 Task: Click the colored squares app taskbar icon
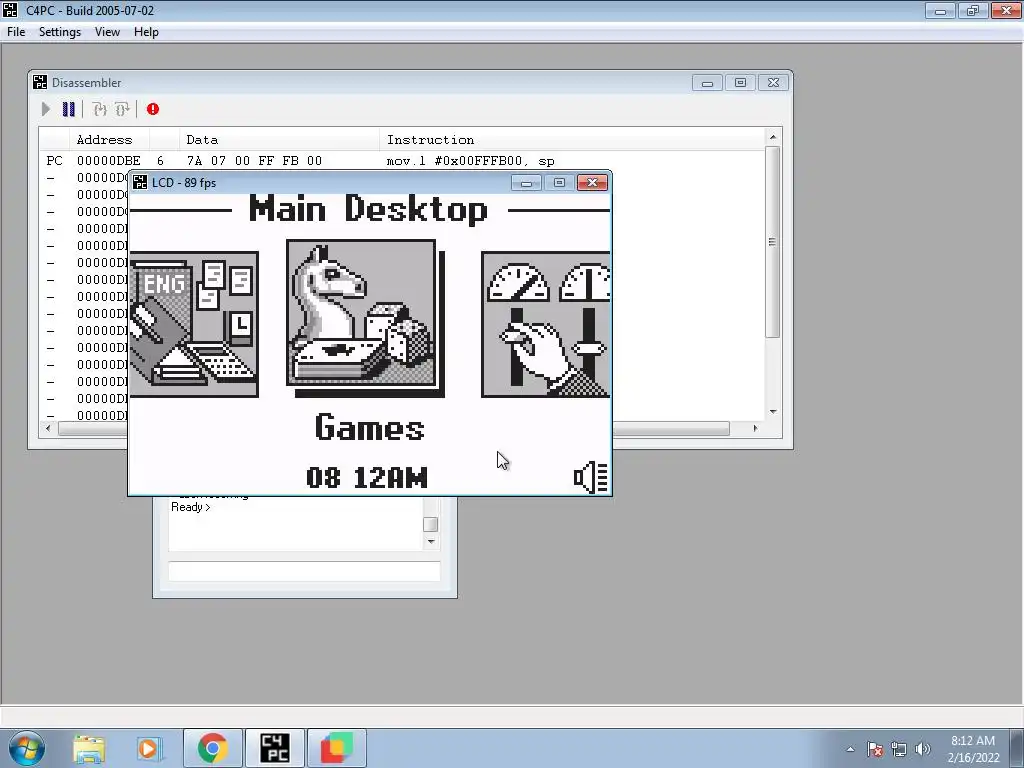tap(337, 748)
